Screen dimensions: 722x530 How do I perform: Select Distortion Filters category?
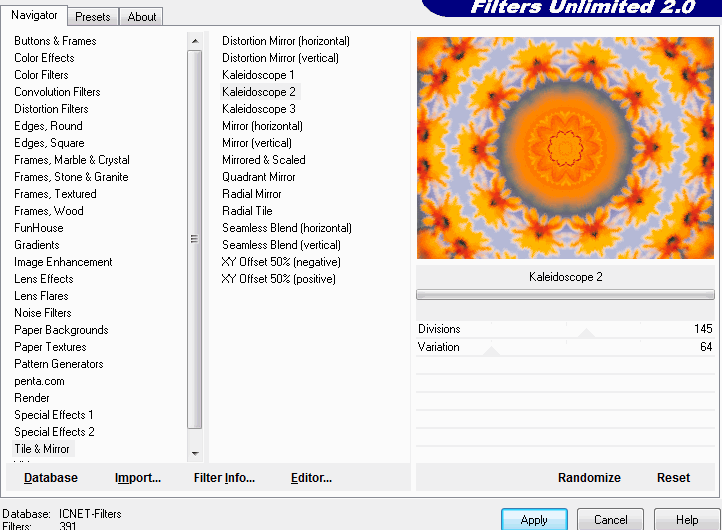coord(51,109)
